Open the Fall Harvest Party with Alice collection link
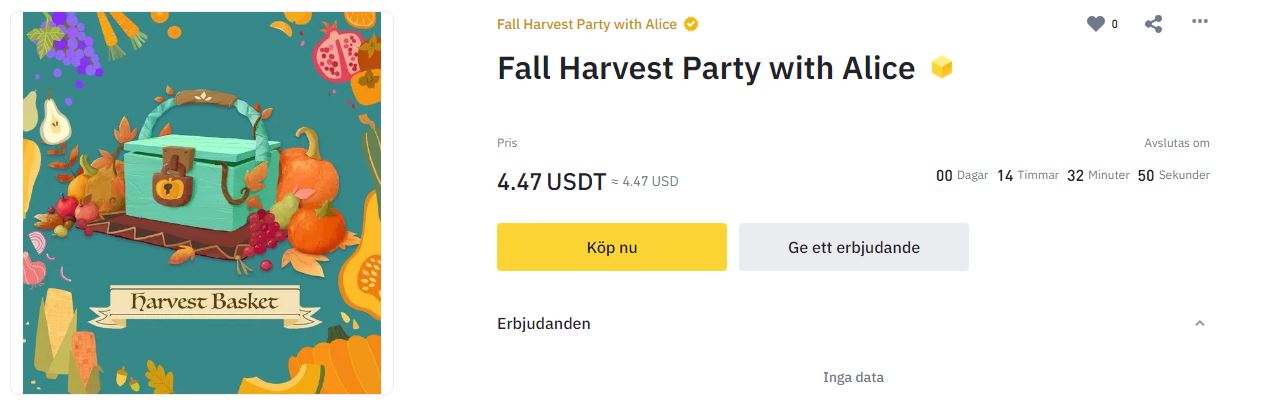 tap(586, 24)
